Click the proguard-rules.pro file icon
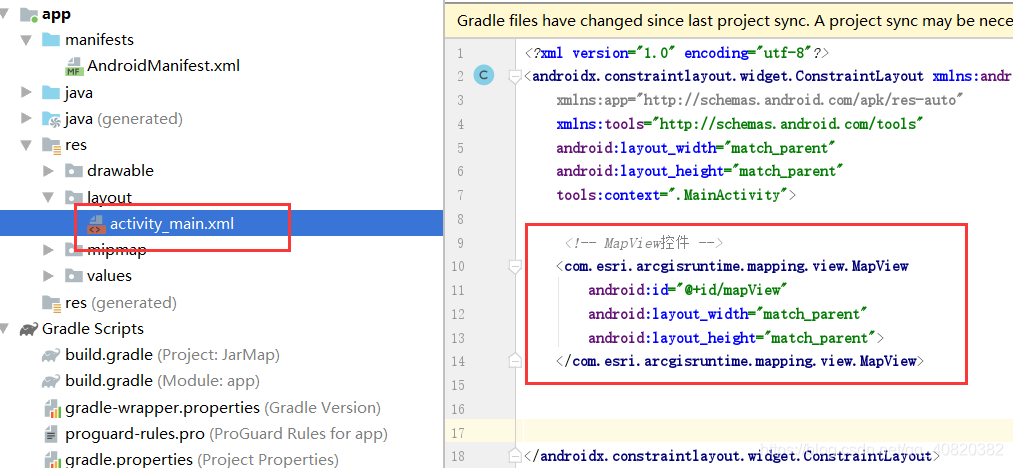 (52, 434)
